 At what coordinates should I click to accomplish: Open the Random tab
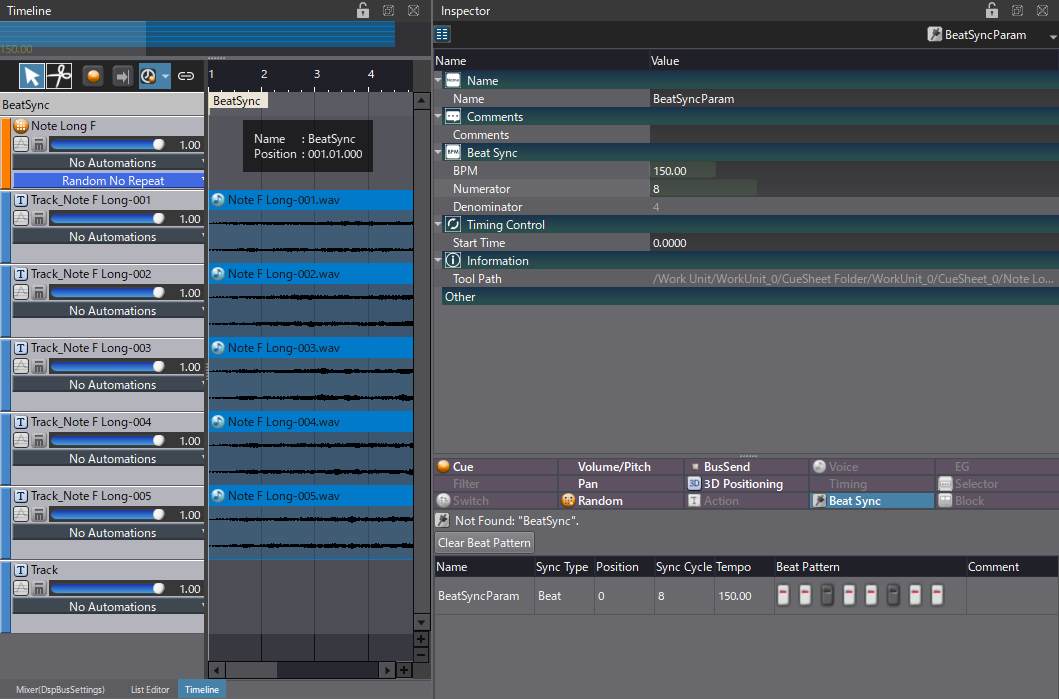tap(621, 500)
